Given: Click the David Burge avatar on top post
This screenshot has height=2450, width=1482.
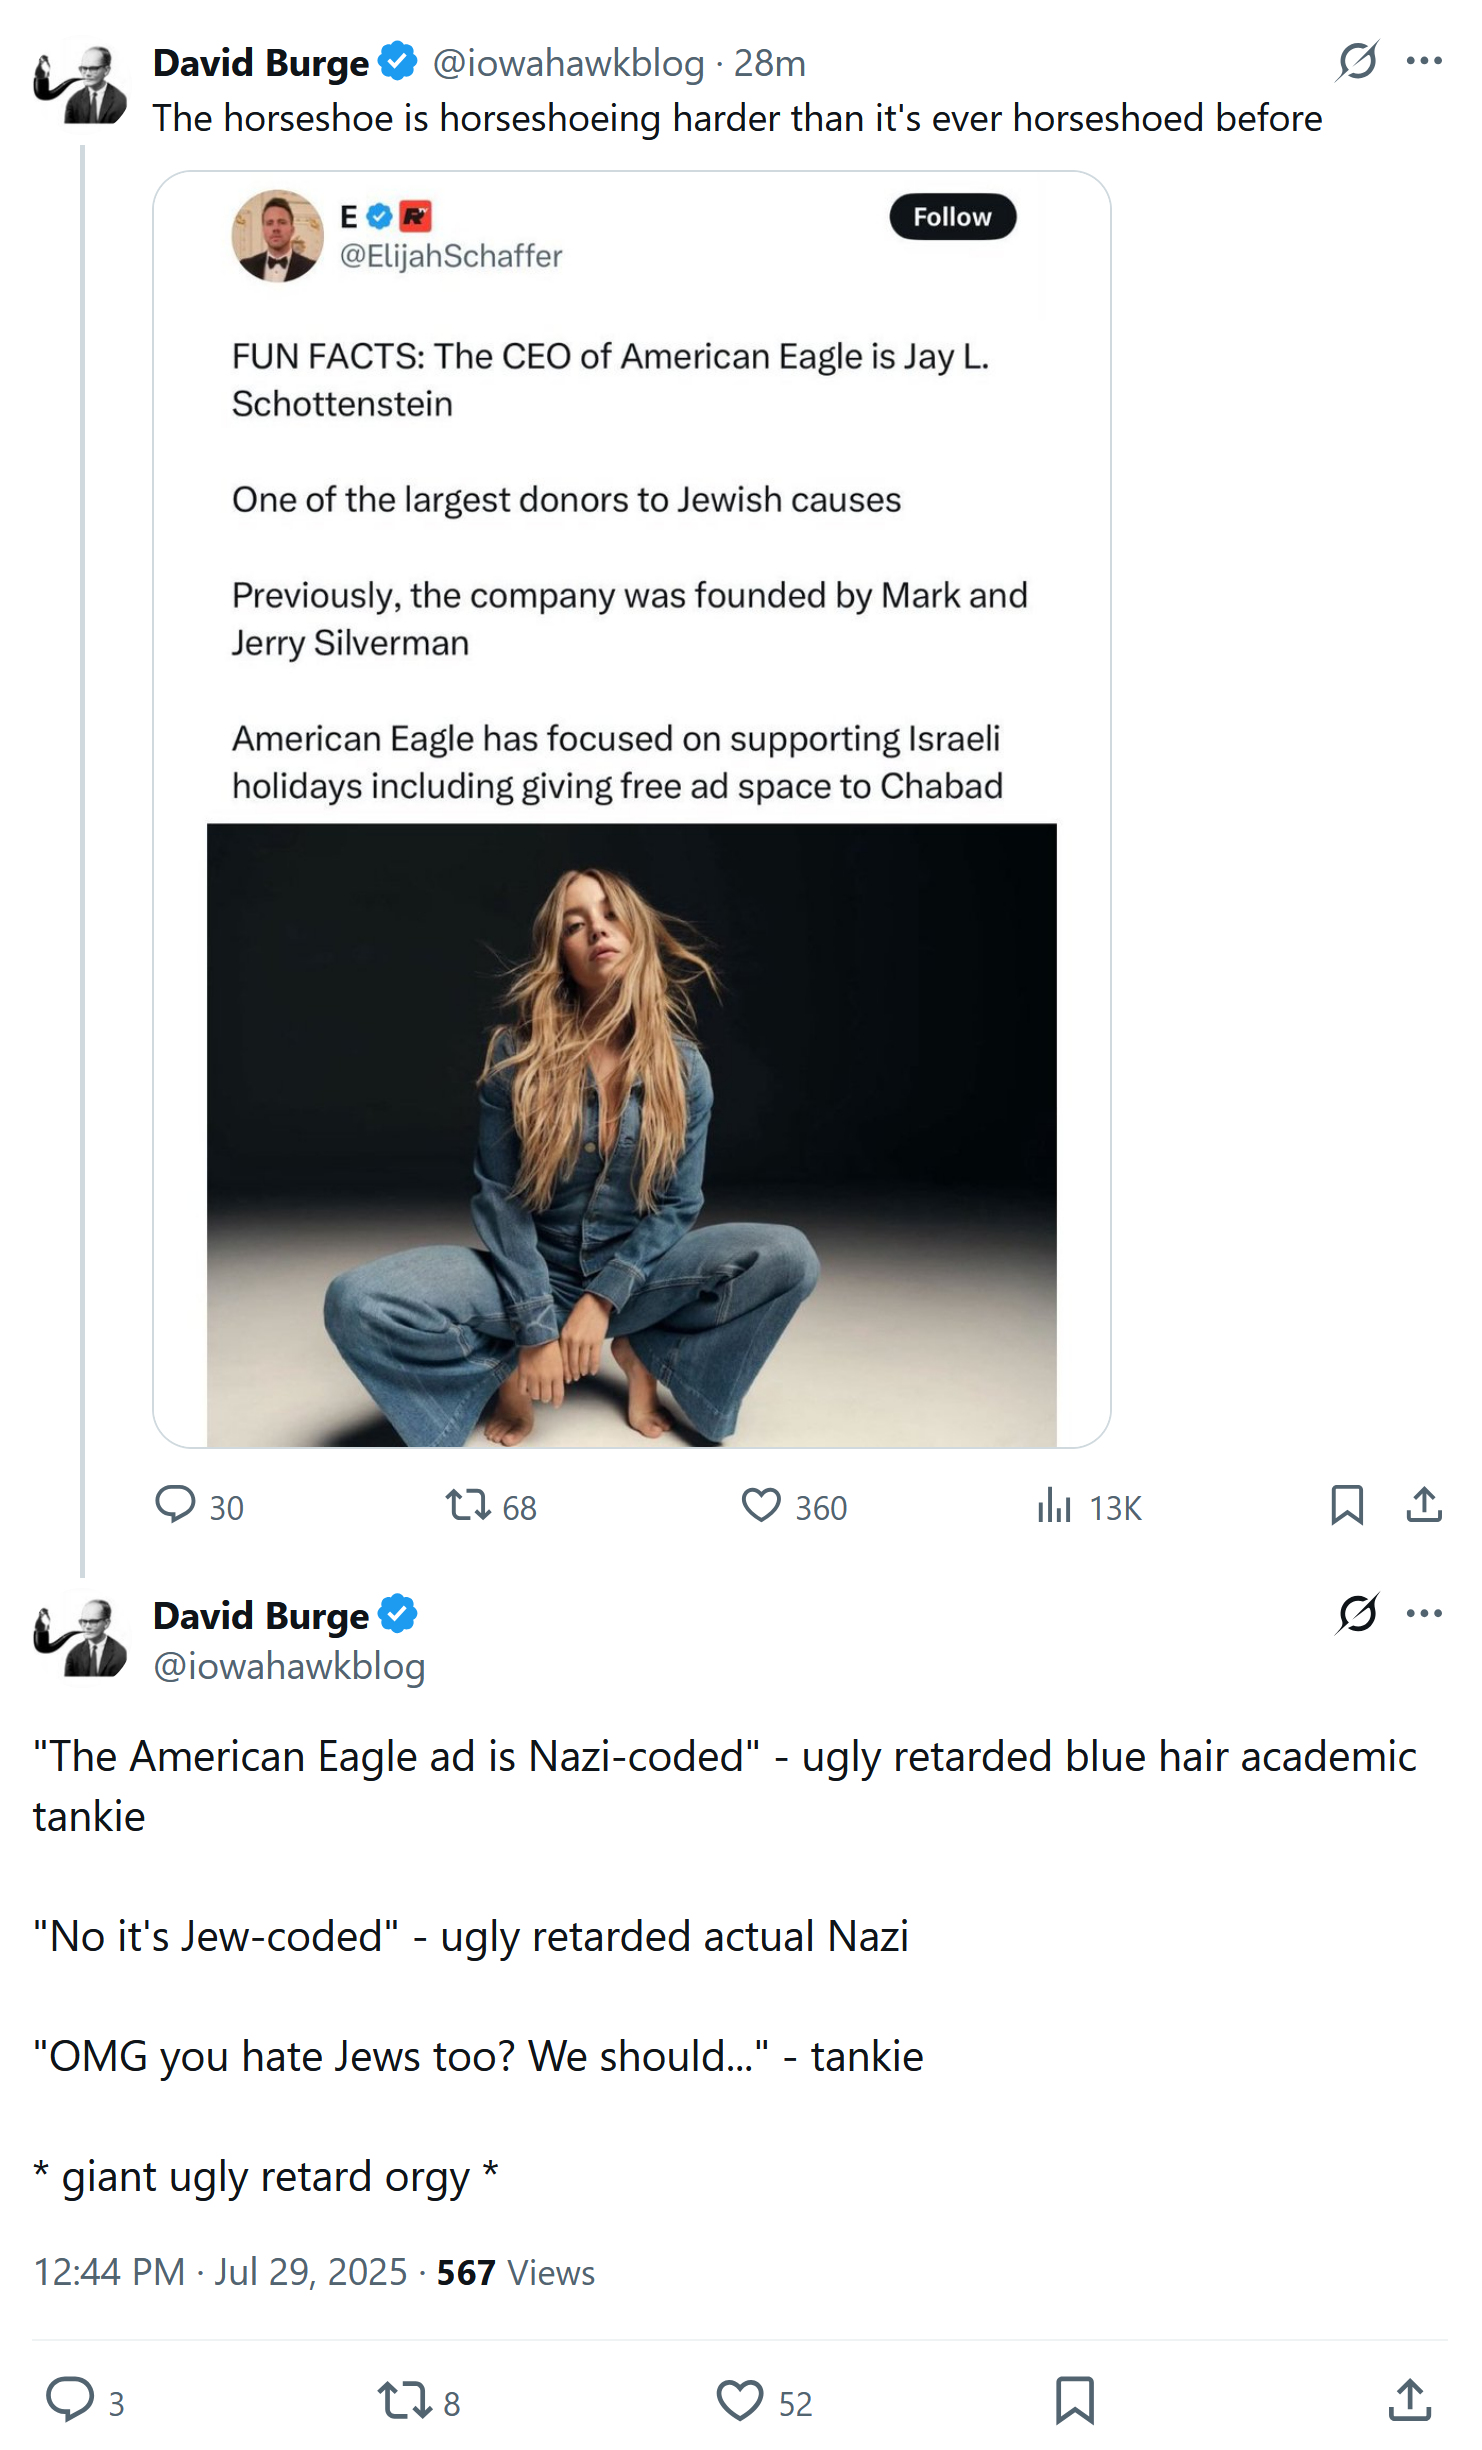Looking at the screenshot, I should pyautogui.click(x=81, y=85).
